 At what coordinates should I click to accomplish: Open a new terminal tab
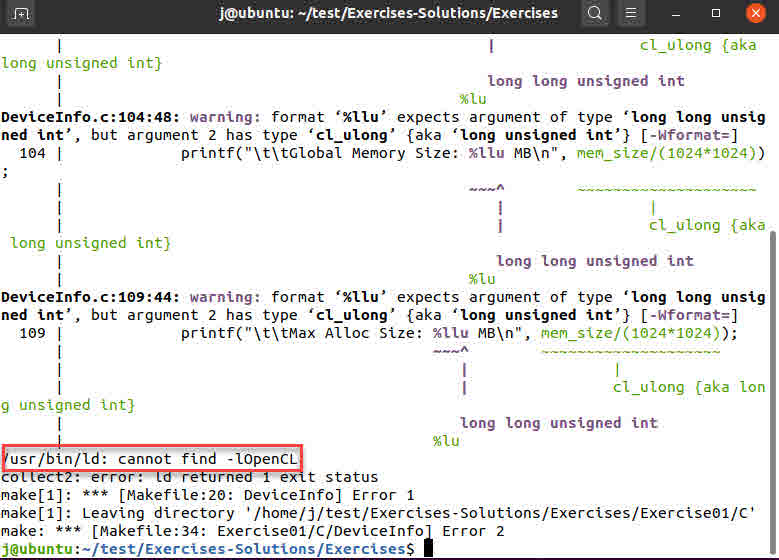click(22, 14)
